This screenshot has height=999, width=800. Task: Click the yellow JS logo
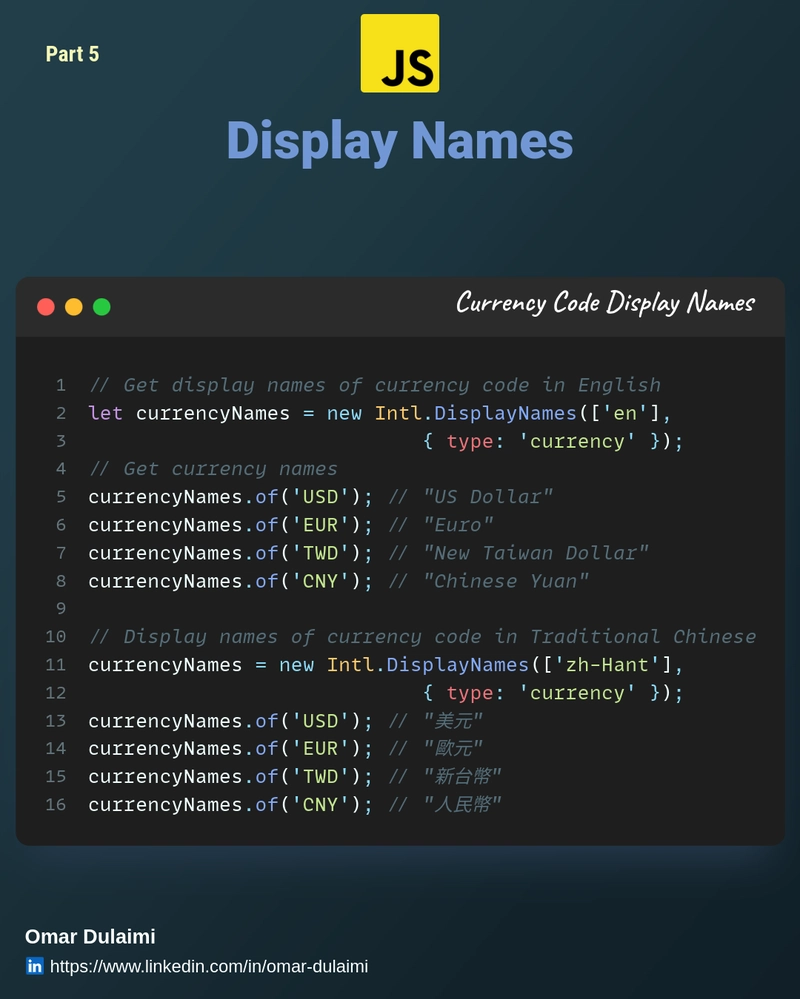coord(399,54)
